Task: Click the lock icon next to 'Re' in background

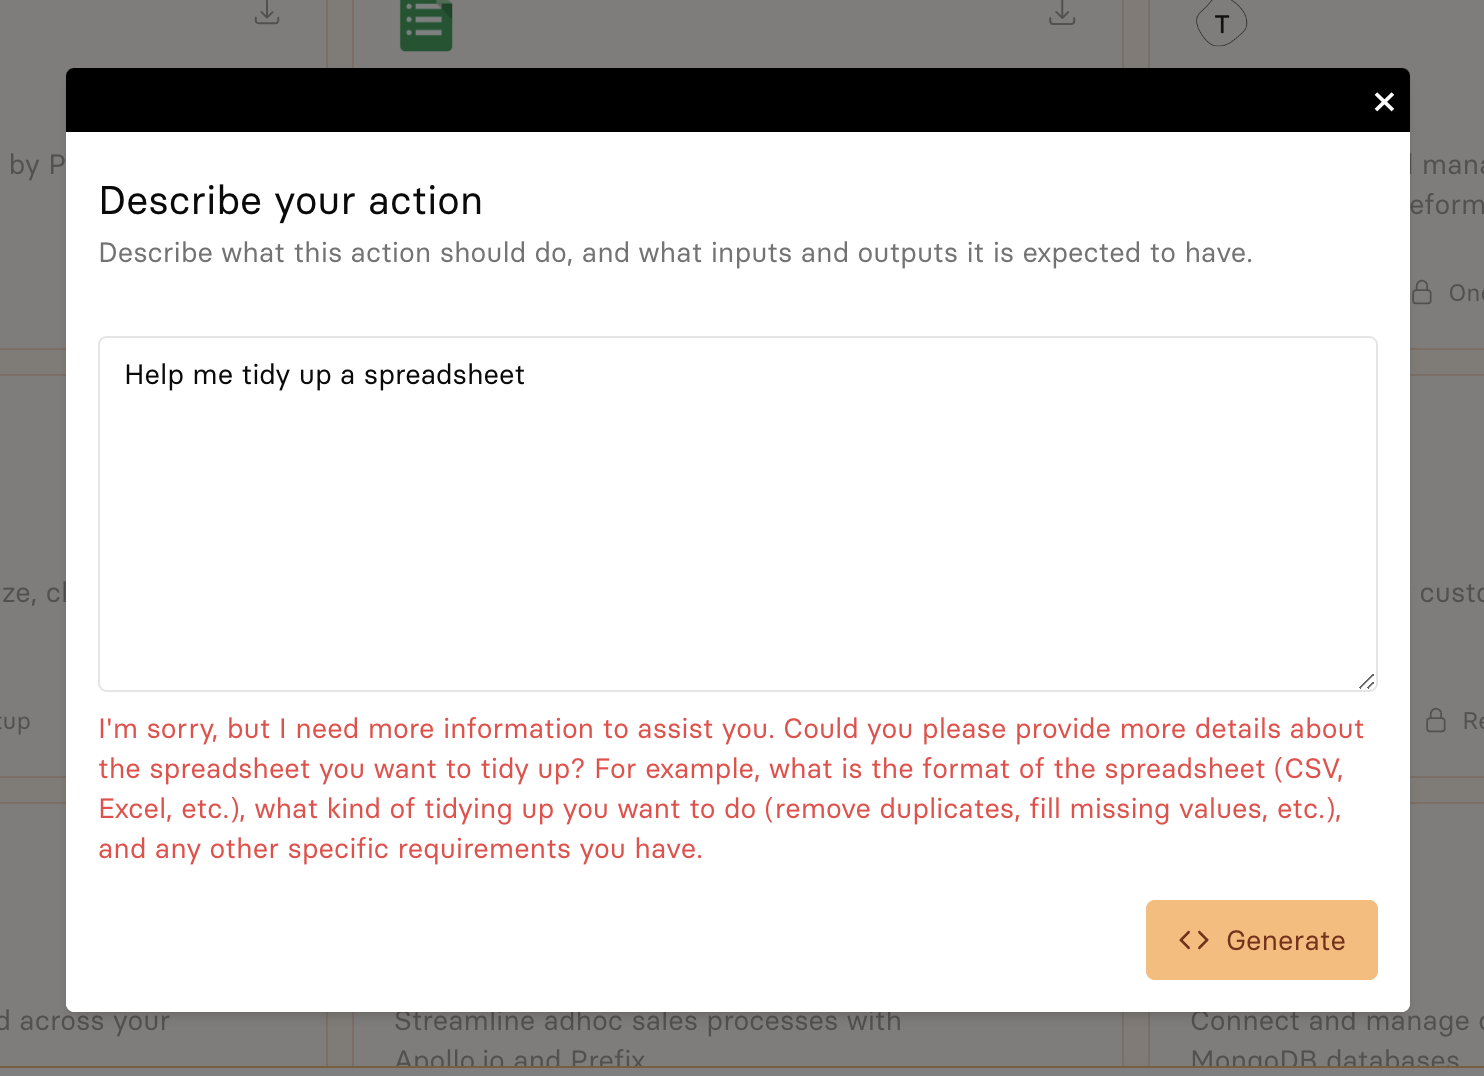Action: pos(1436,720)
